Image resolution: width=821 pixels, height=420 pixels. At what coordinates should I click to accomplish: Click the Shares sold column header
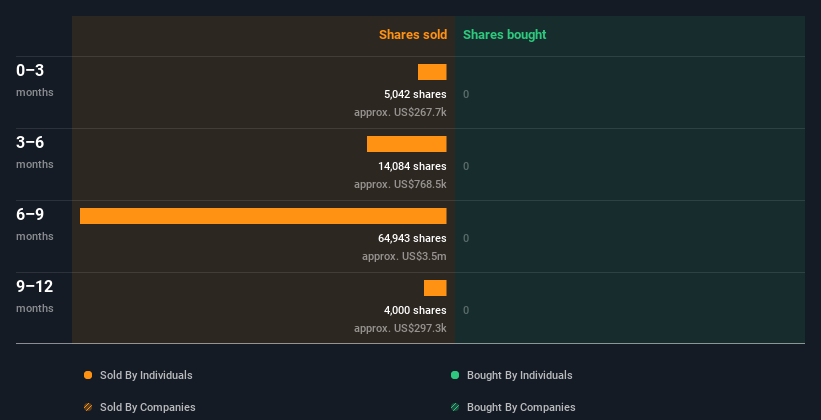point(413,35)
